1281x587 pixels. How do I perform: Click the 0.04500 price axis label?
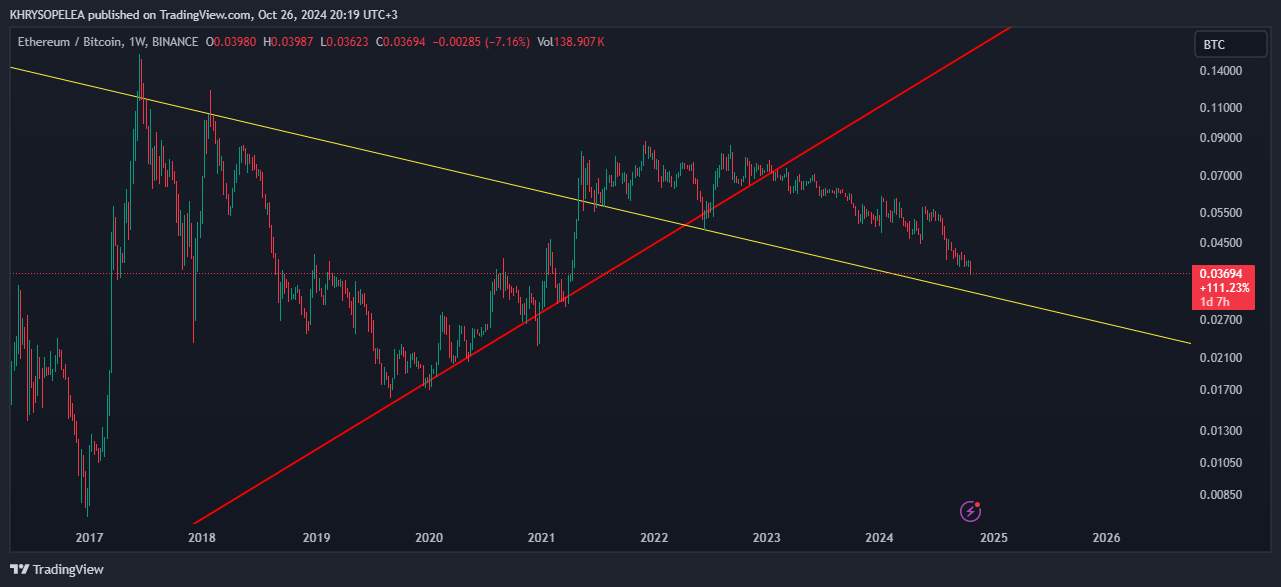[1220, 243]
